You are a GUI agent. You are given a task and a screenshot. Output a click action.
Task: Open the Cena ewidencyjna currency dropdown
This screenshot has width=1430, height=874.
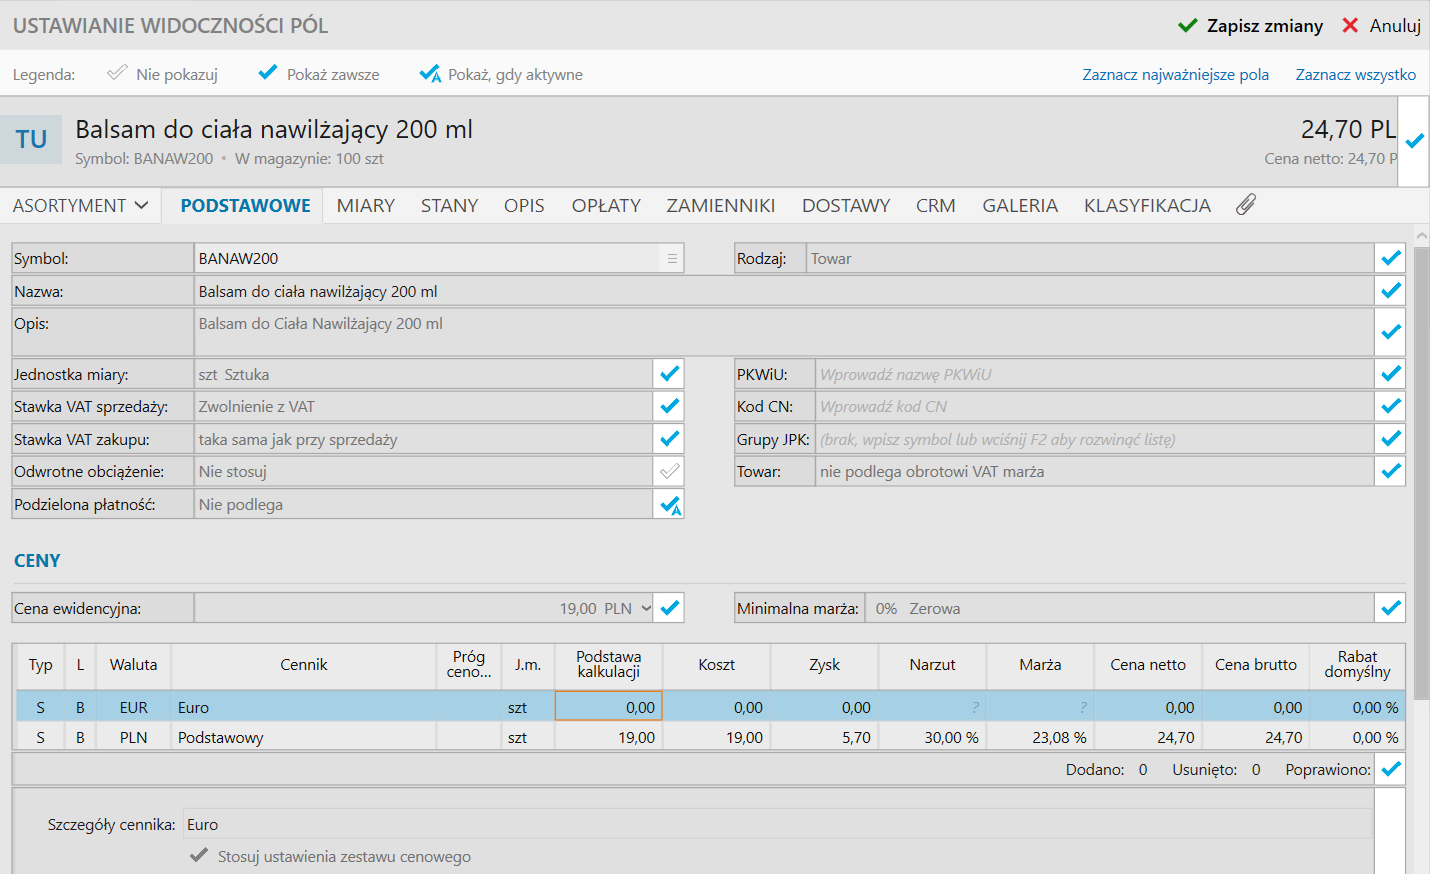tap(646, 608)
